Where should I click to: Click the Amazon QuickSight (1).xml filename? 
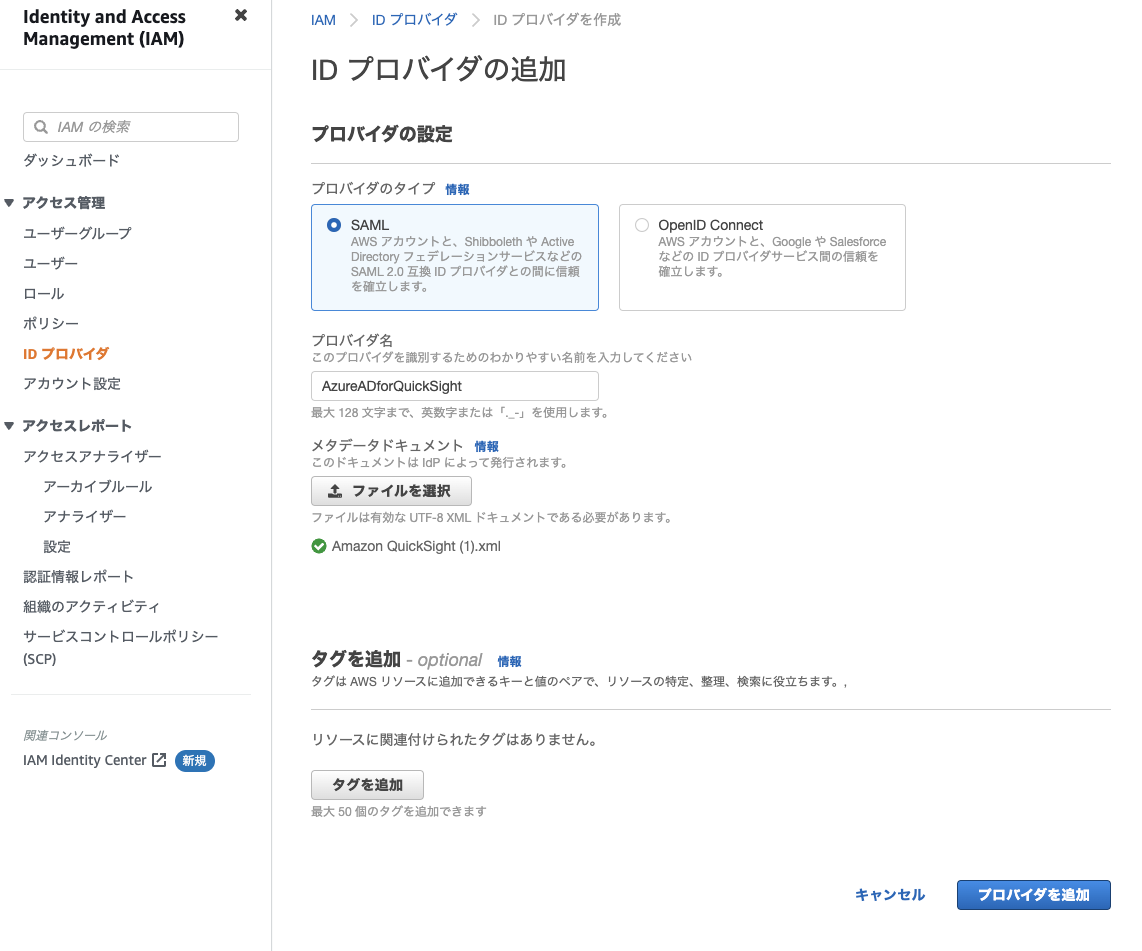(x=416, y=546)
